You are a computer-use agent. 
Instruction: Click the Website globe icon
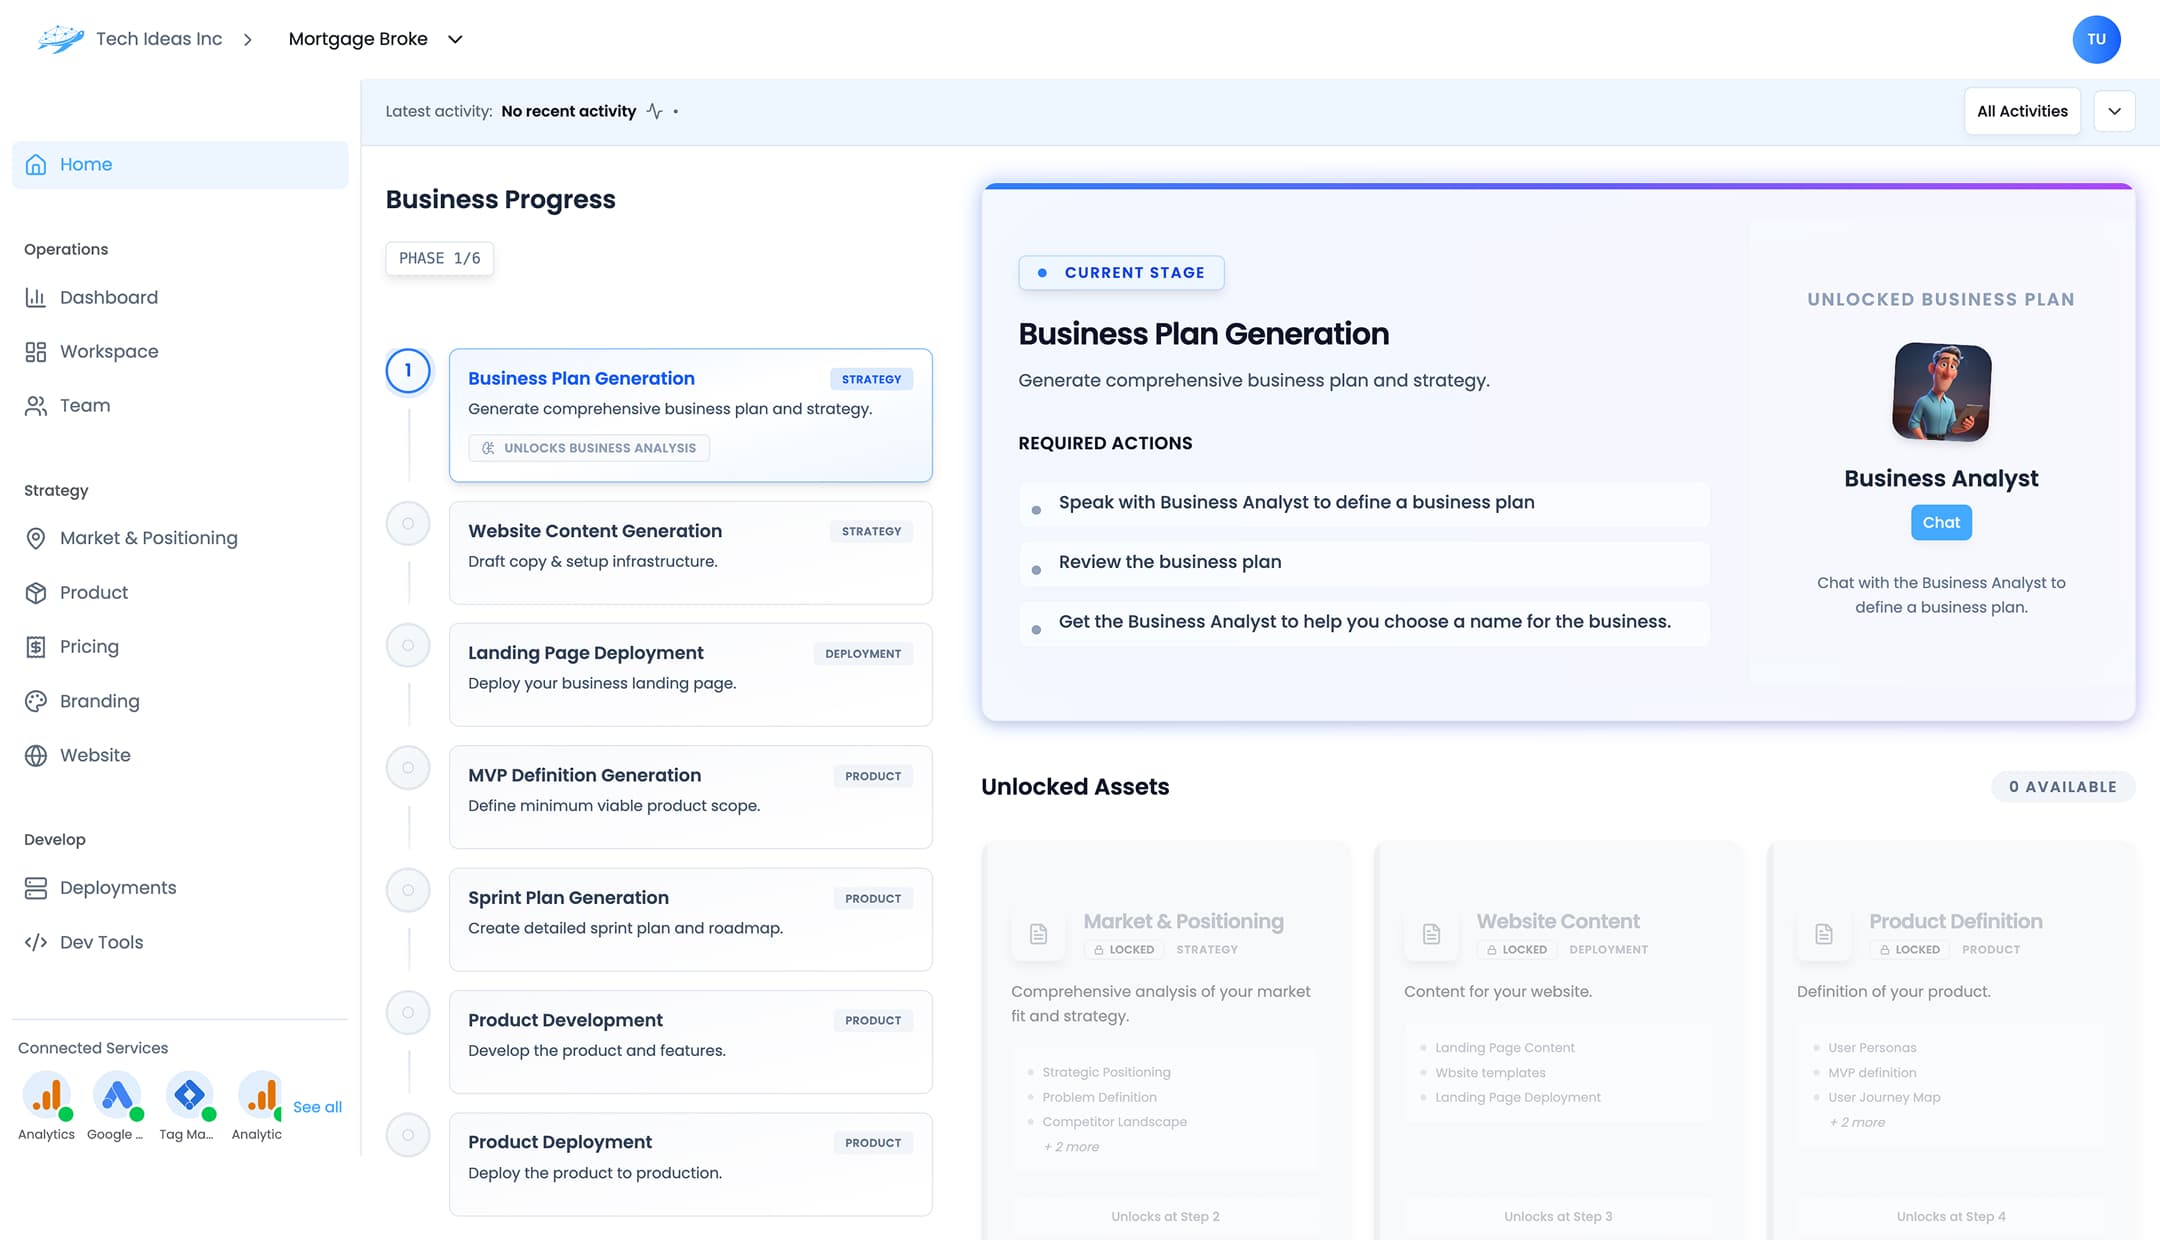[x=36, y=756]
